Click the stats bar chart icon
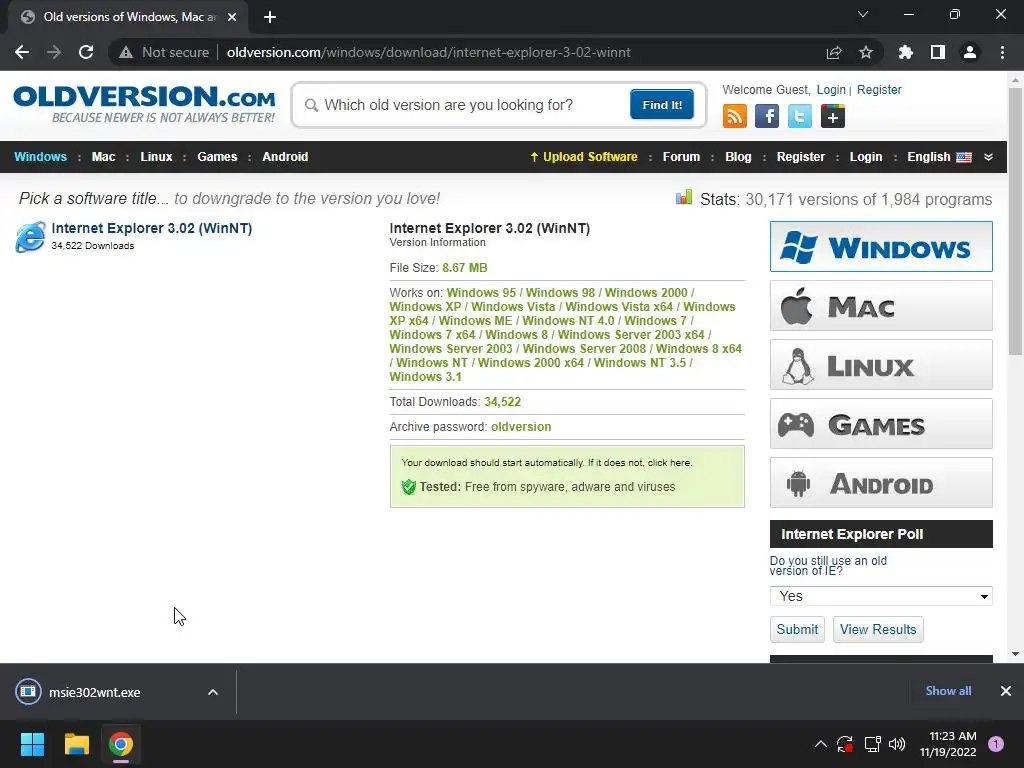Image resolution: width=1024 pixels, height=768 pixels. 684,197
